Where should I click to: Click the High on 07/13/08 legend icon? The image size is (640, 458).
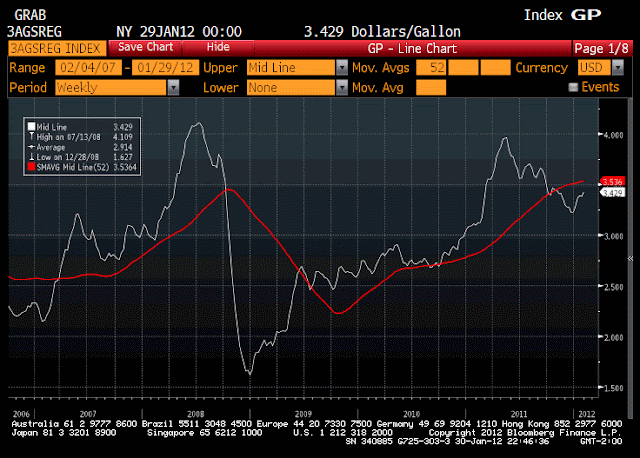point(31,137)
